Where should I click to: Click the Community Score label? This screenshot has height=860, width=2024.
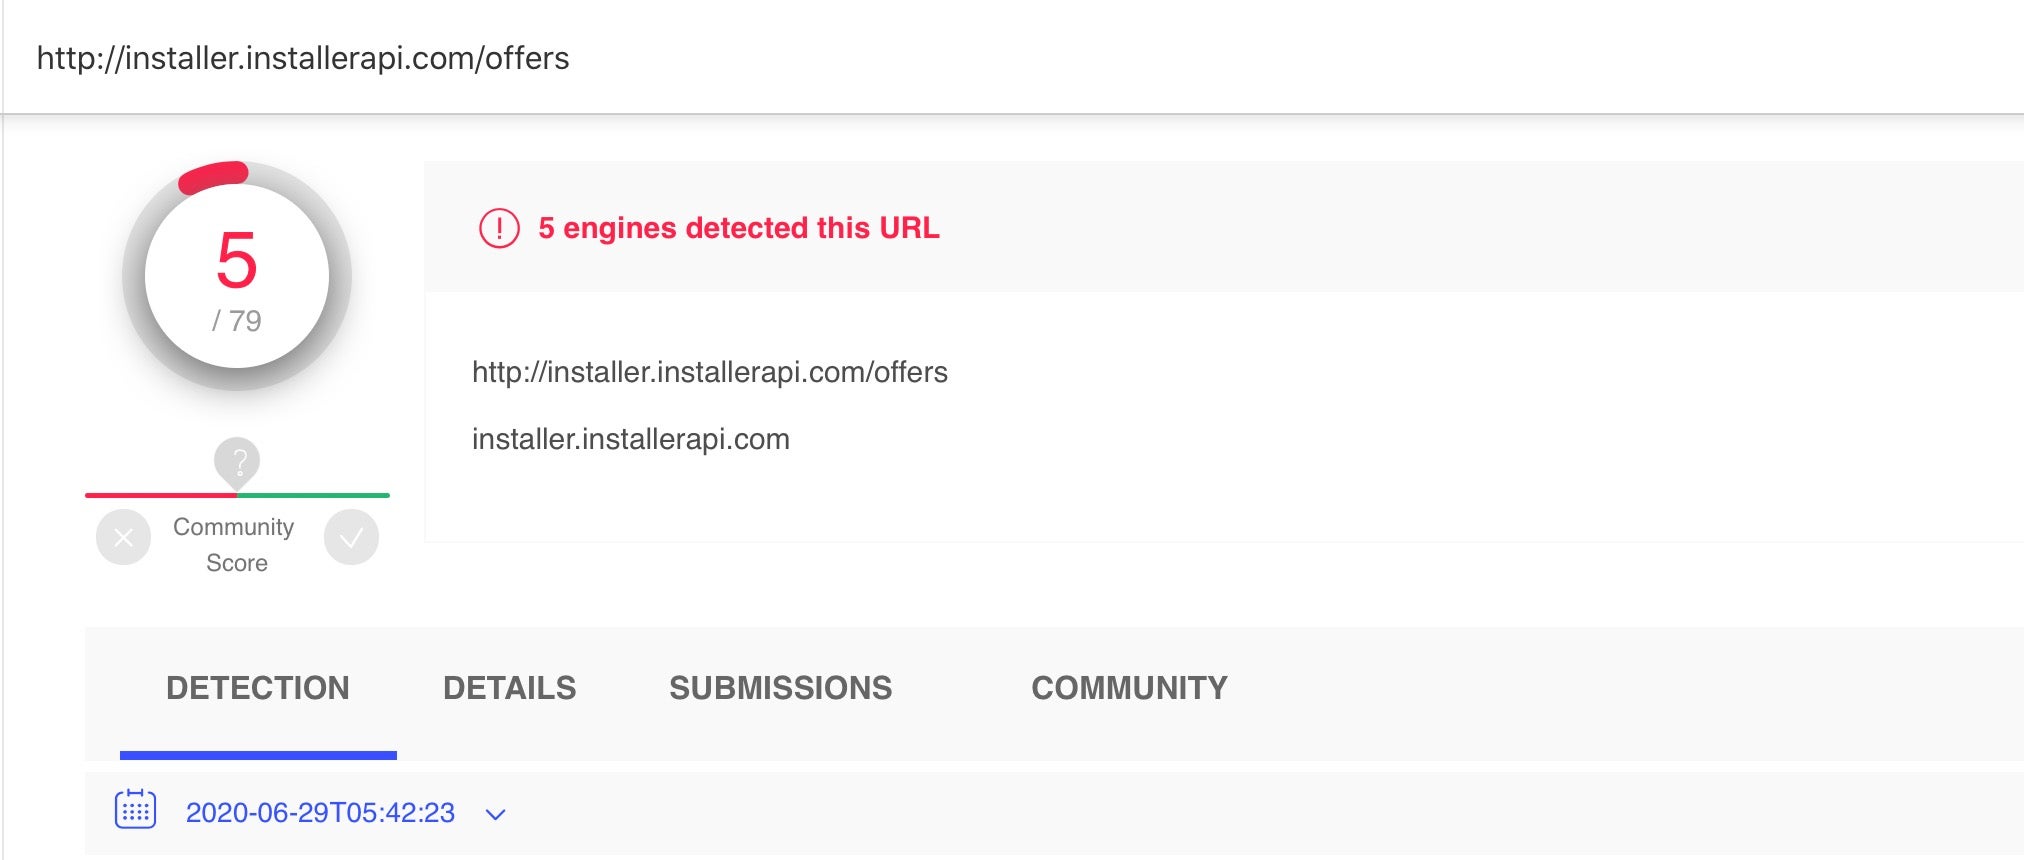click(x=236, y=544)
